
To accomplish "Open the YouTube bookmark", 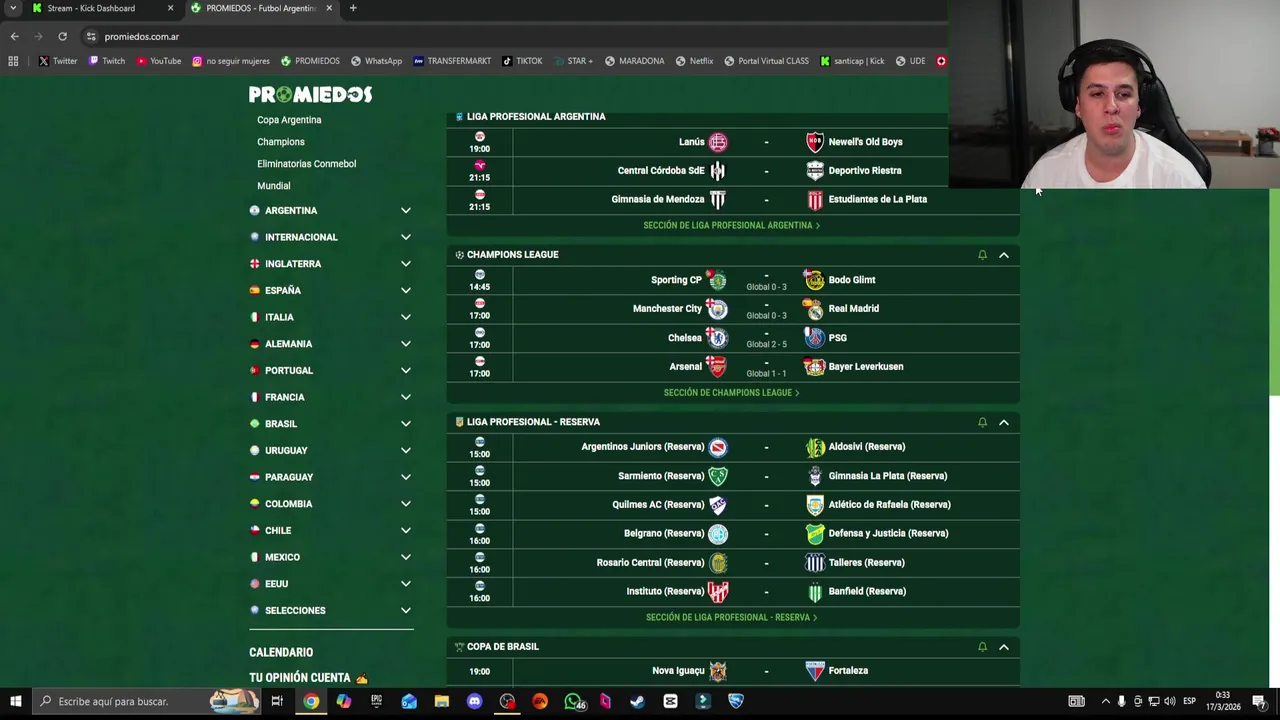I will [x=158, y=61].
